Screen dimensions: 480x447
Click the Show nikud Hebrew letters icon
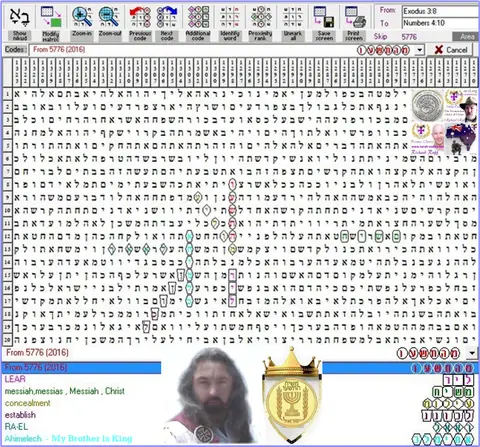tap(20, 17)
